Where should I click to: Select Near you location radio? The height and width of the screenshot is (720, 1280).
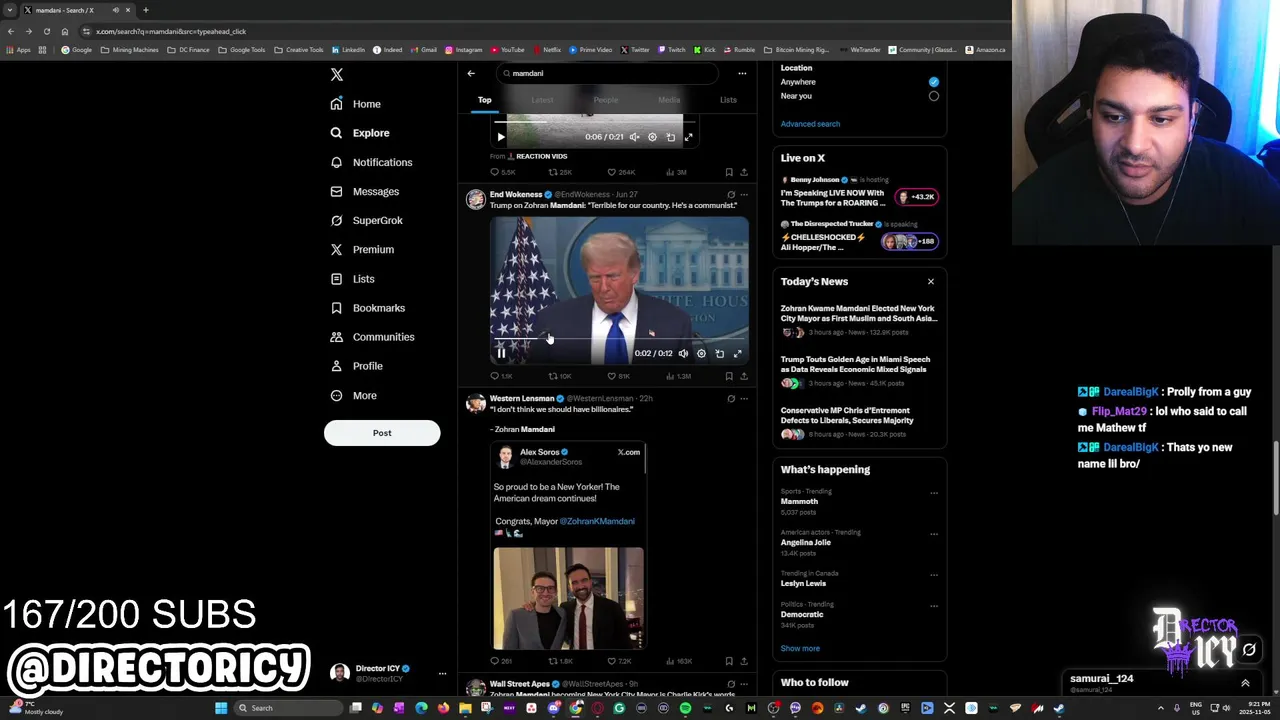pos(934,96)
